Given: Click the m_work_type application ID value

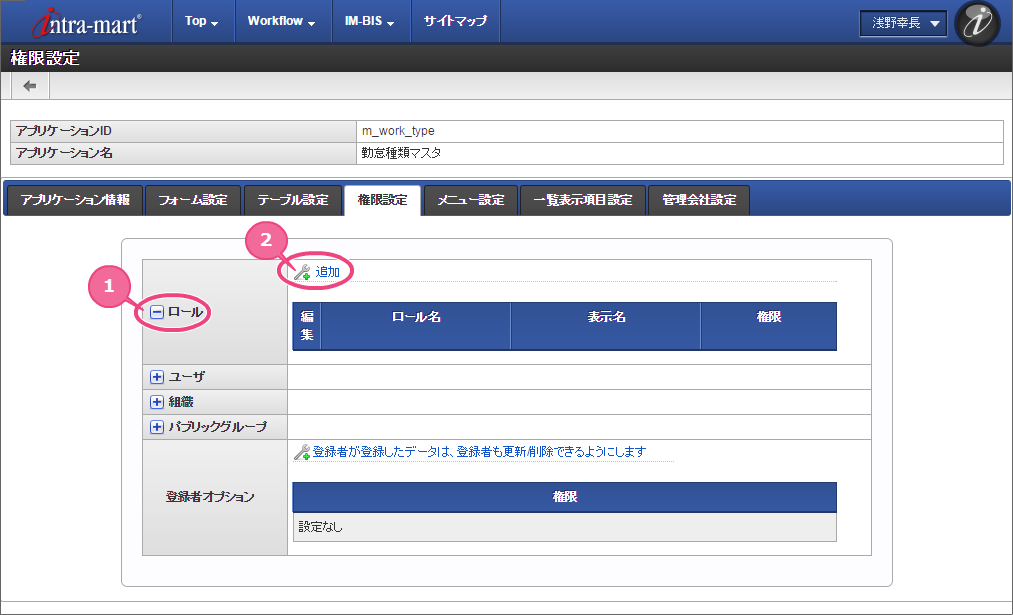Looking at the screenshot, I should coord(398,131).
